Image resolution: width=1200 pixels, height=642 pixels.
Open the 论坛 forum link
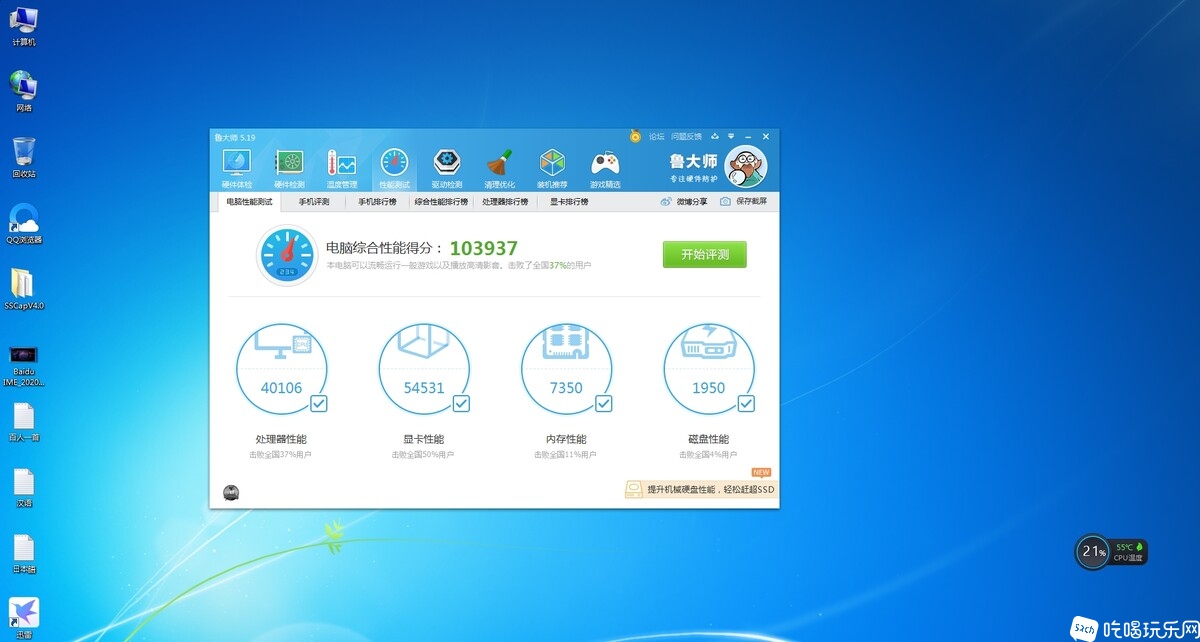(x=656, y=136)
